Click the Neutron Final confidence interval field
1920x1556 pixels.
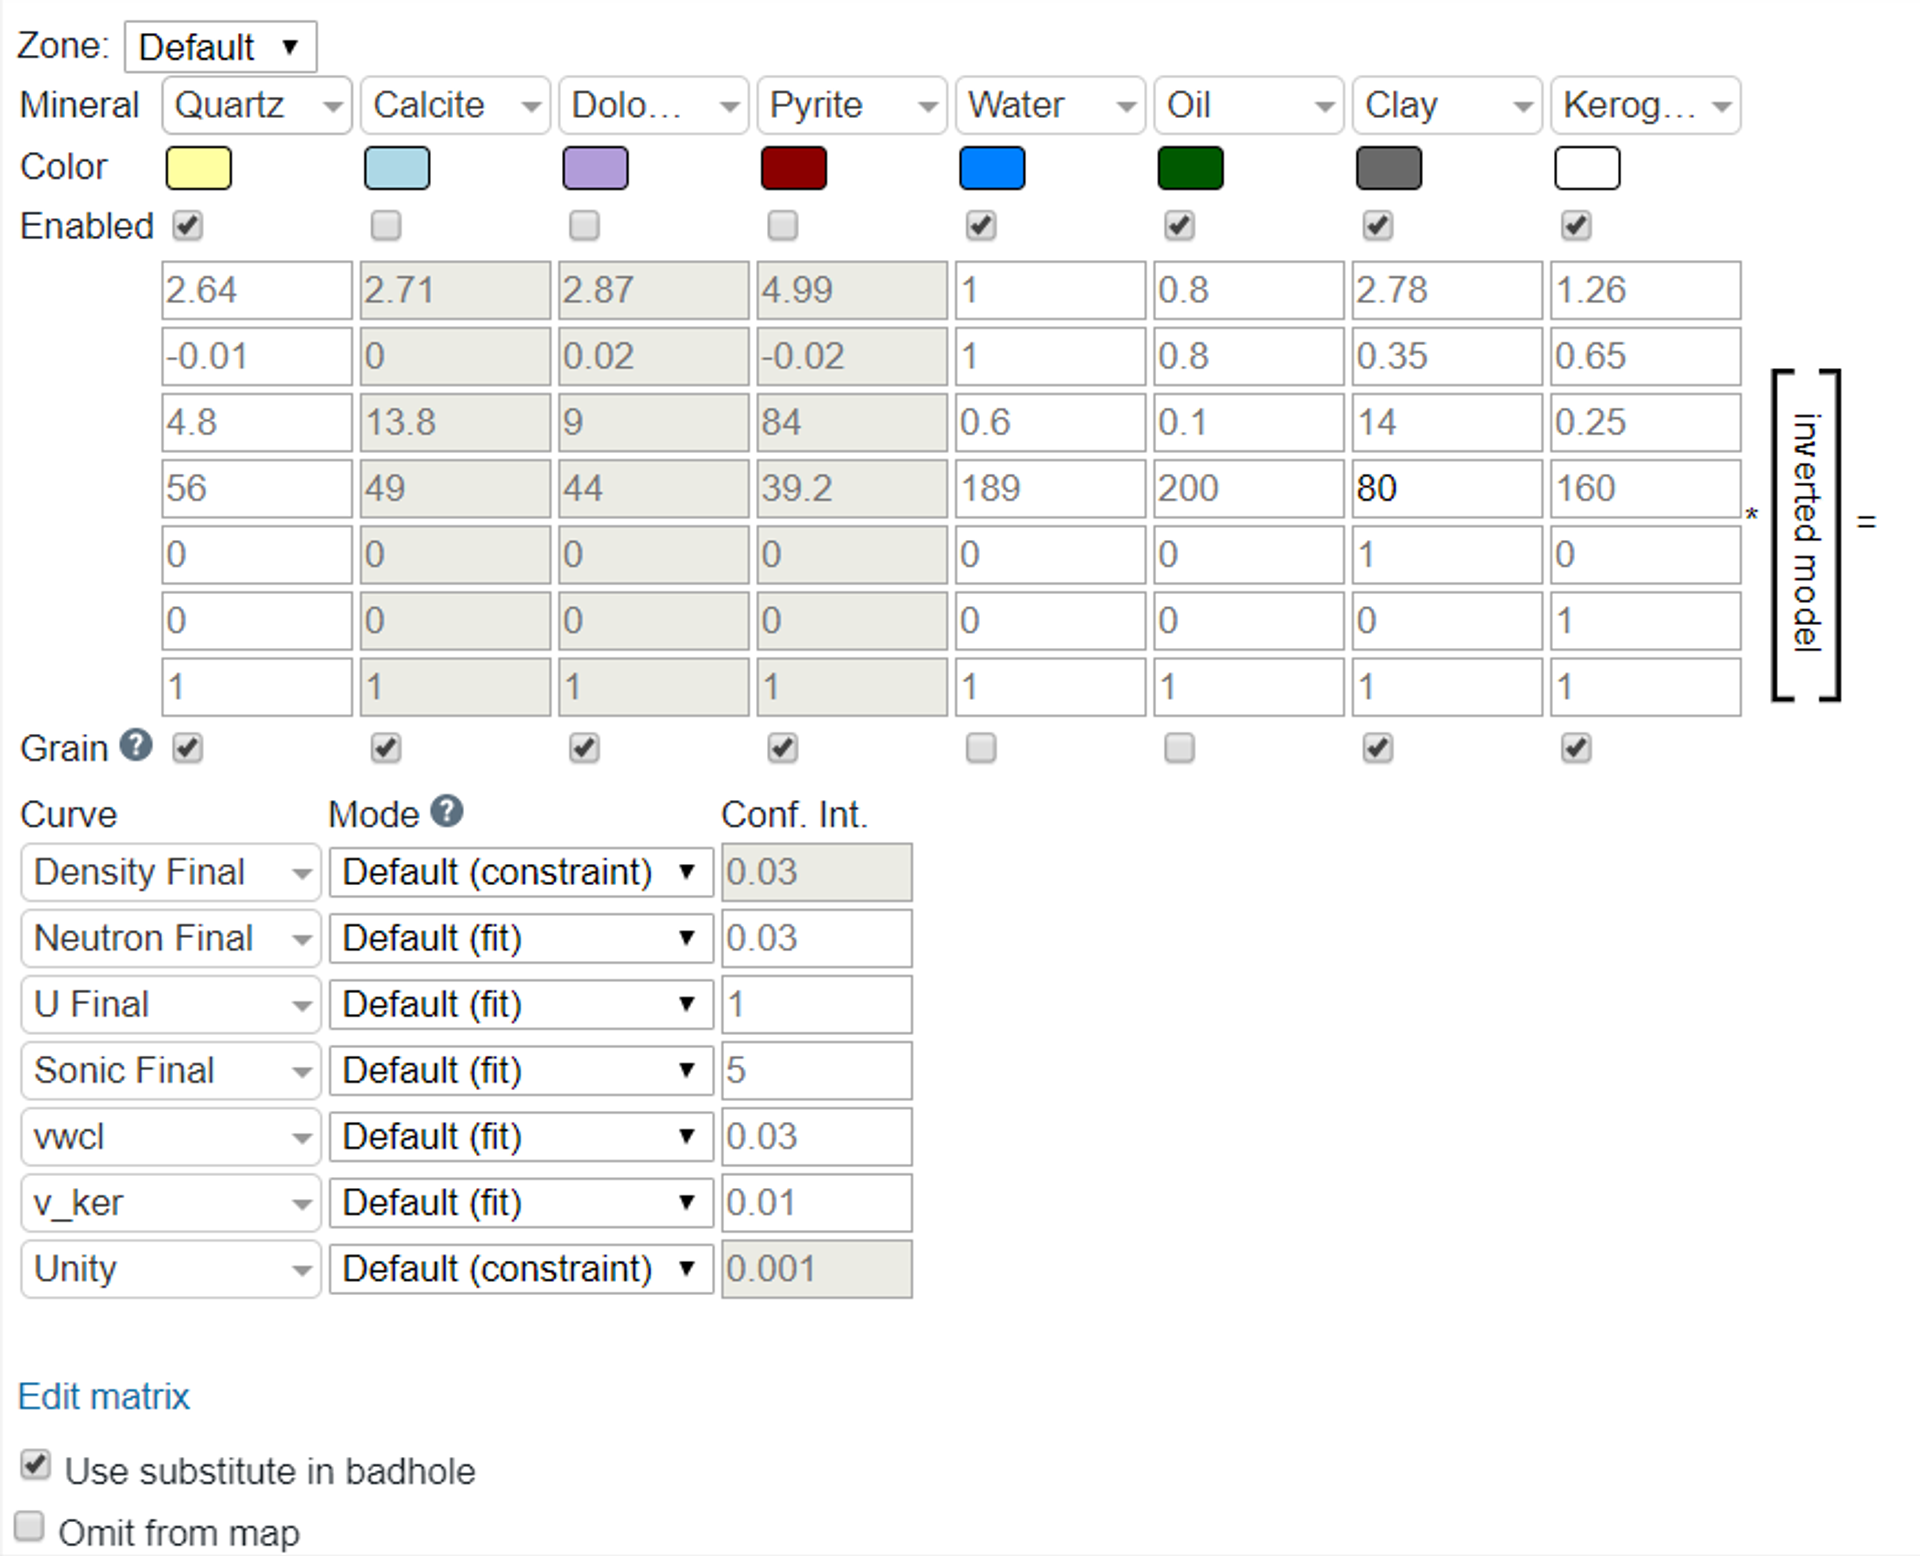(x=815, y=938)
